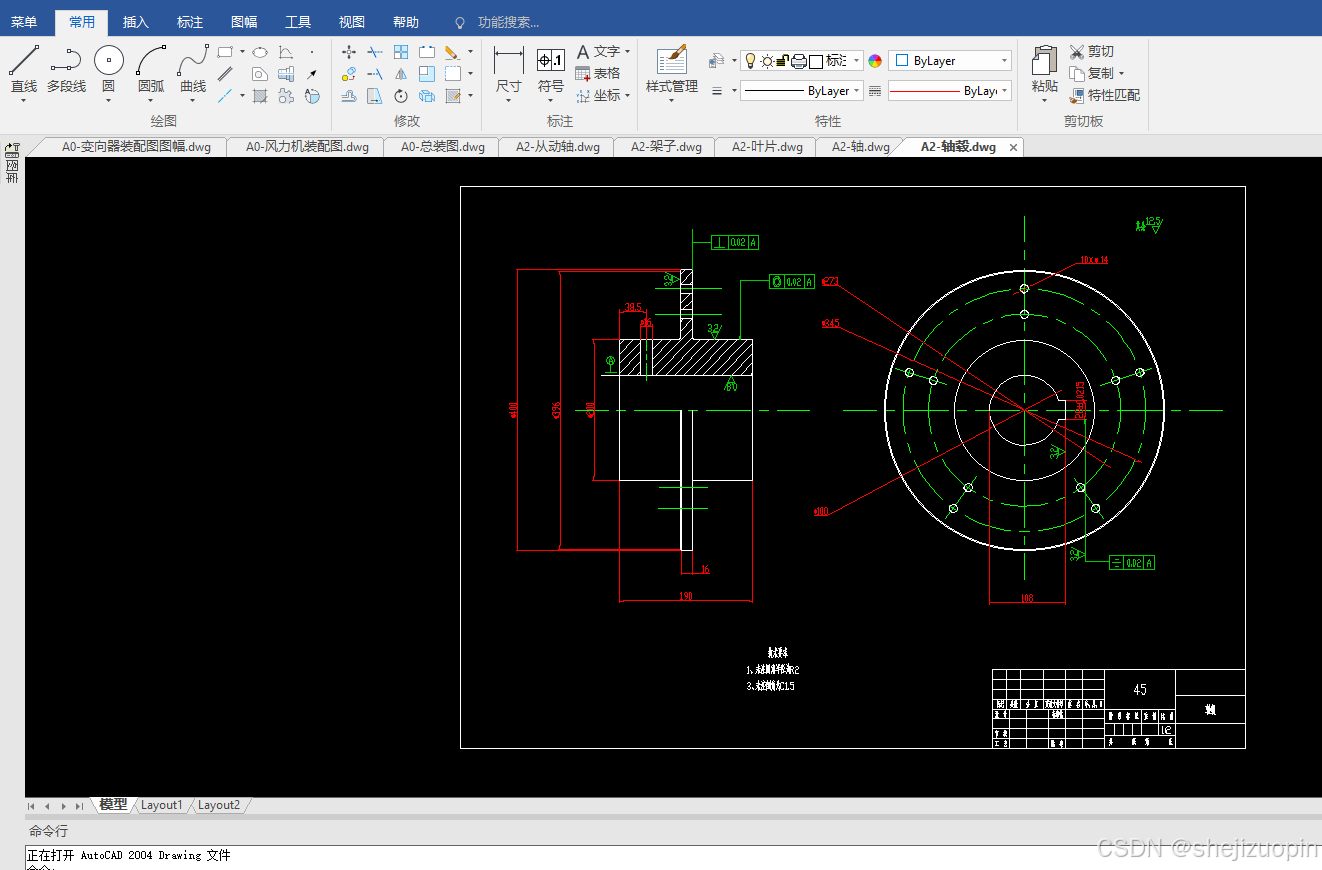The image size is (1322, 870).
Task: Select the Curve (曲线) spline tool
Action: tap(193, 68)
